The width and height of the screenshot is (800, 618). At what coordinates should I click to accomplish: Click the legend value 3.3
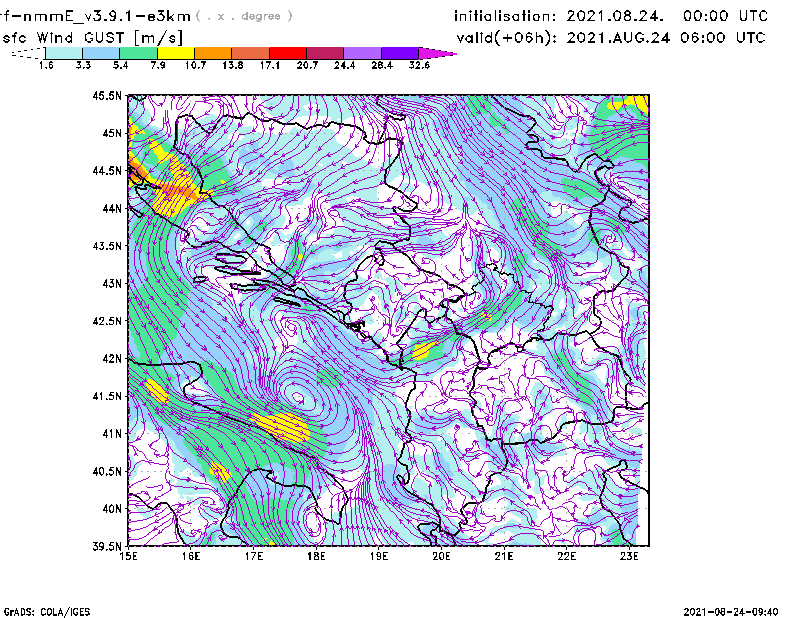coord(83,65)
